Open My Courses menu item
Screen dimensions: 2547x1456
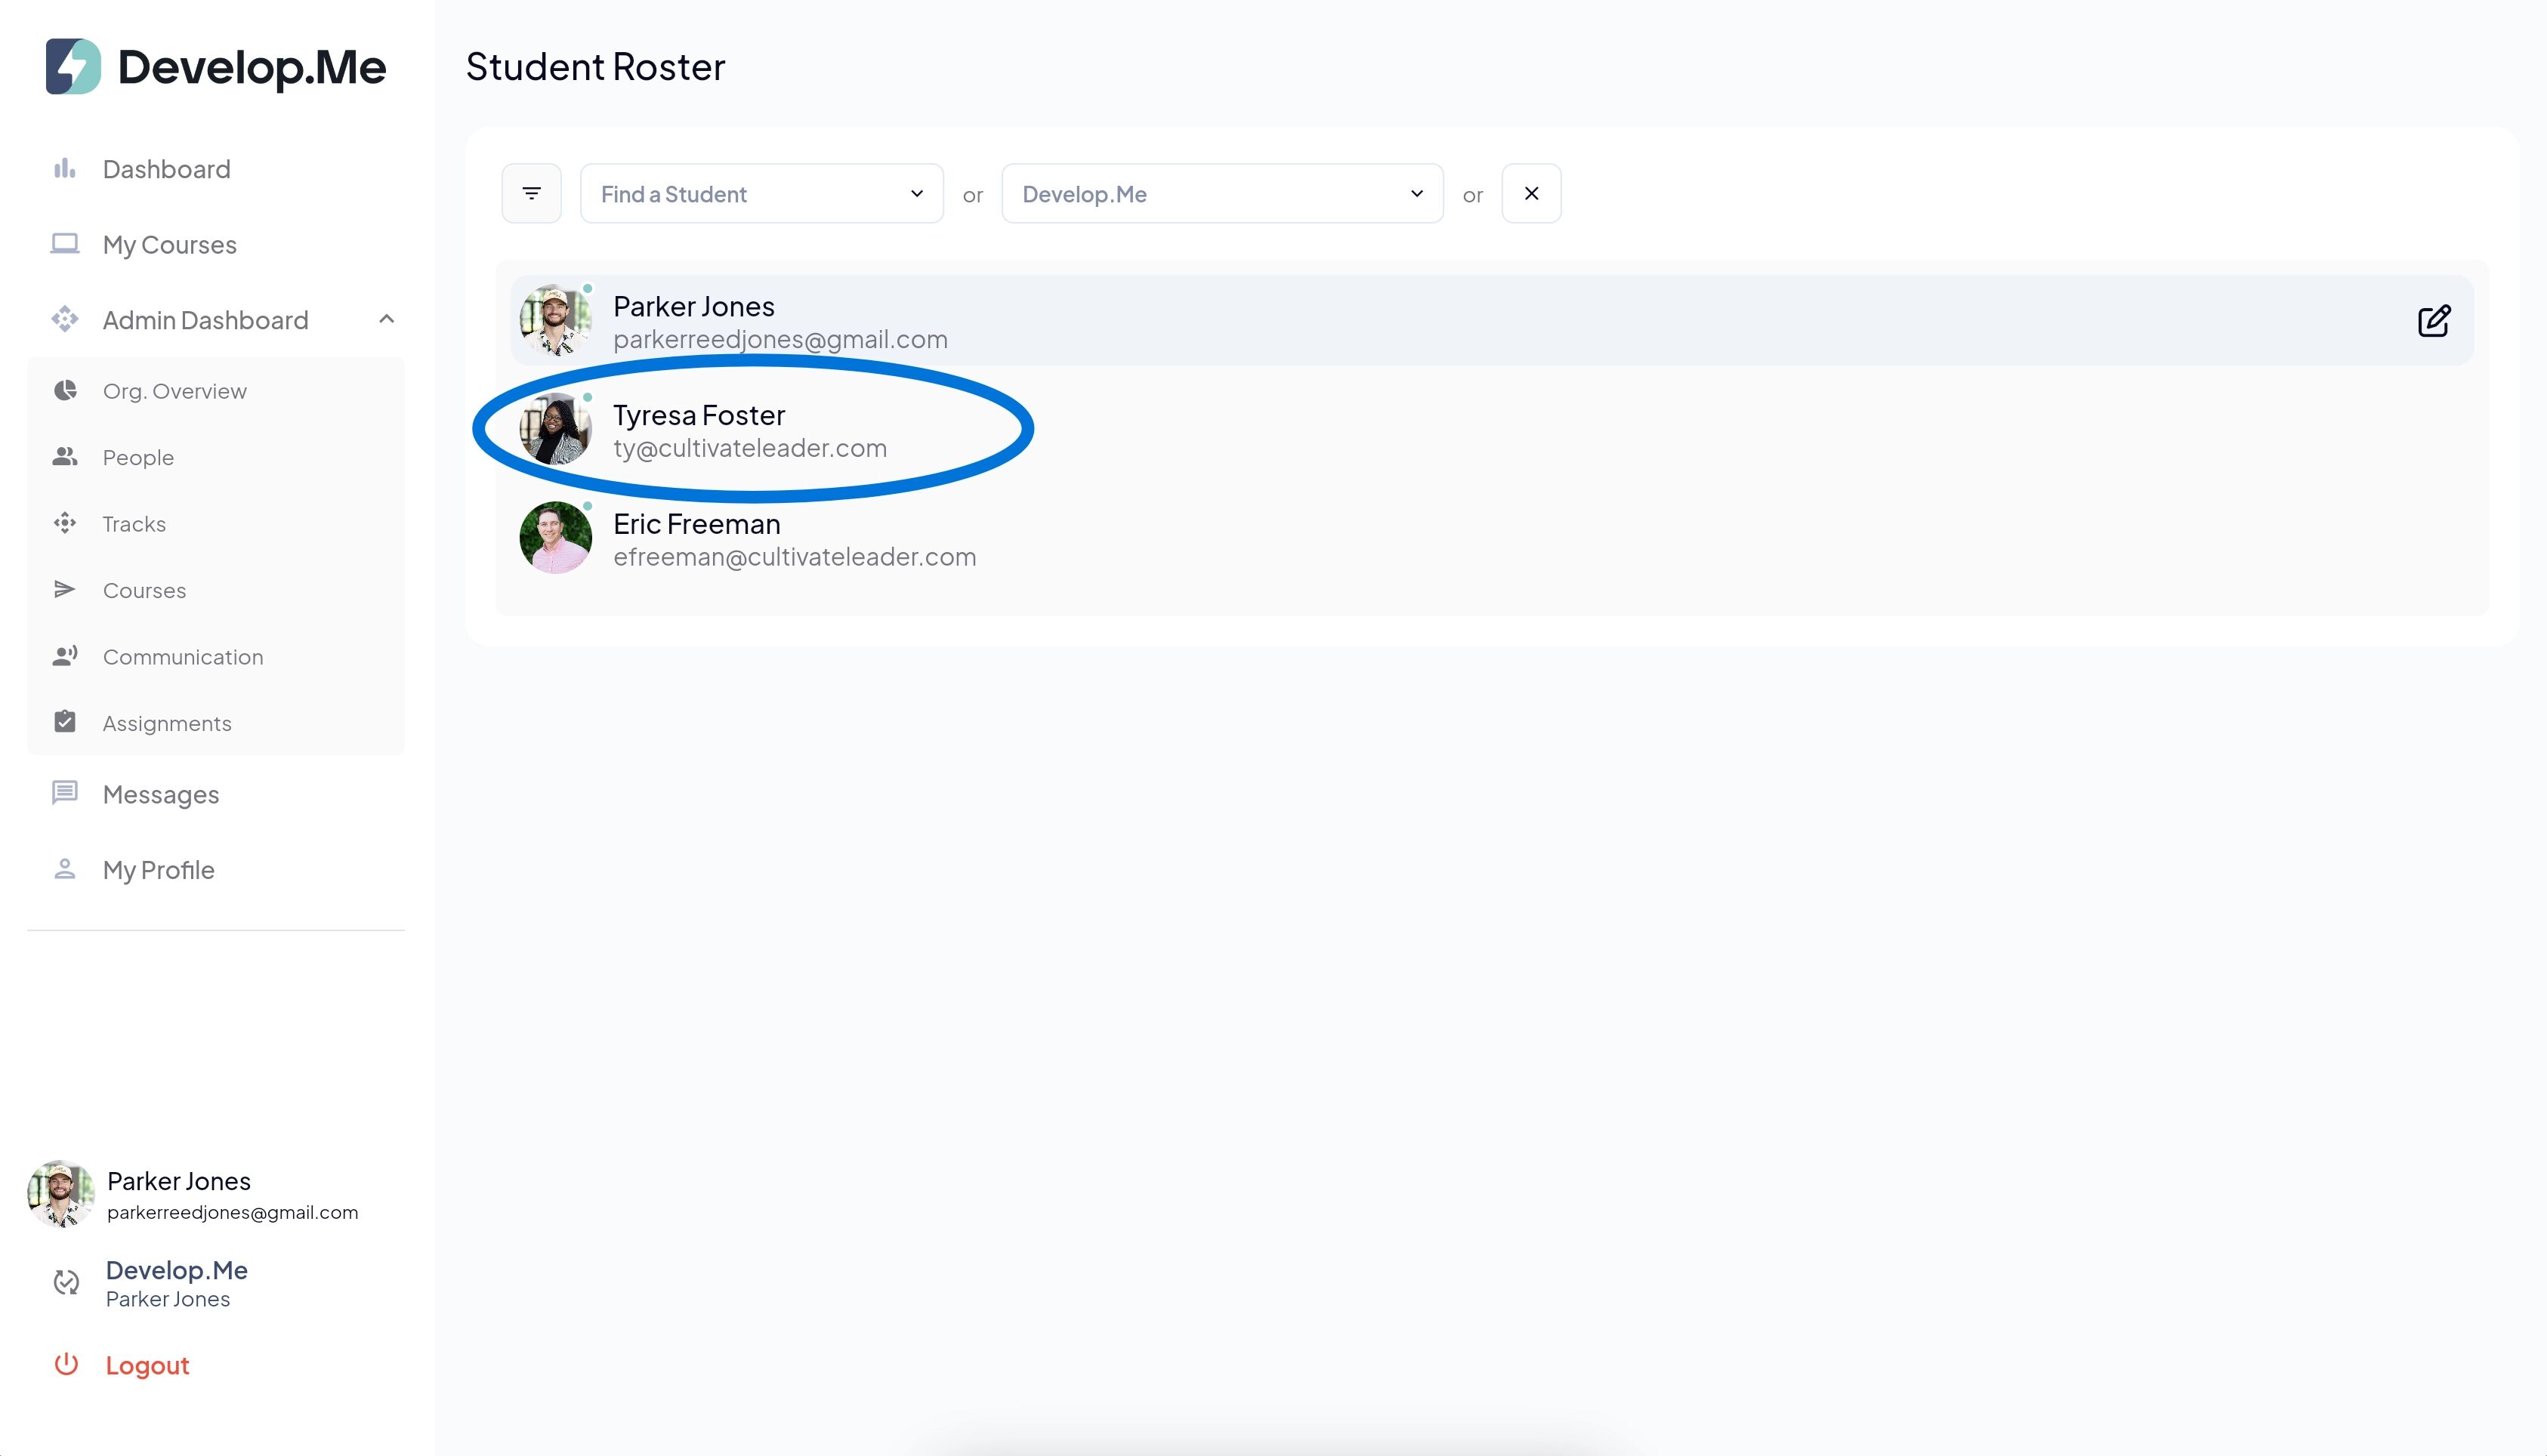pos(169,245)
